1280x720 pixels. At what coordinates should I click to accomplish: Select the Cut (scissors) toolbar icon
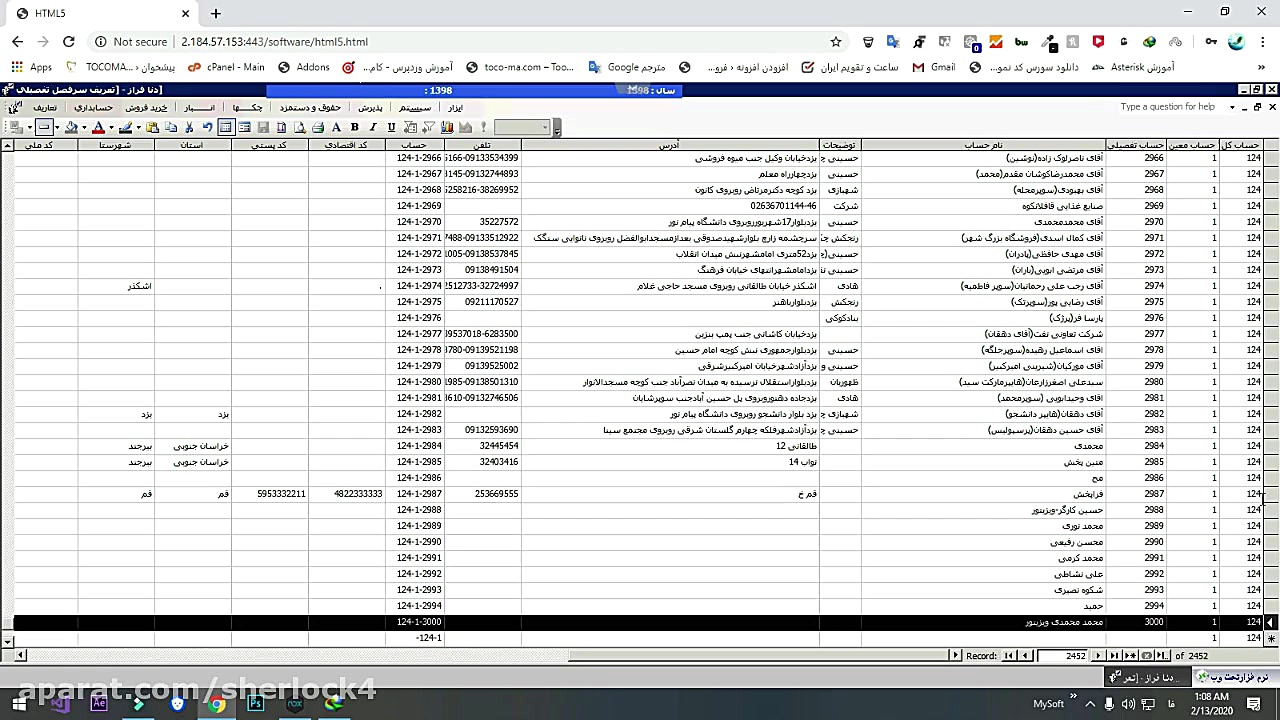coord(189,128)
